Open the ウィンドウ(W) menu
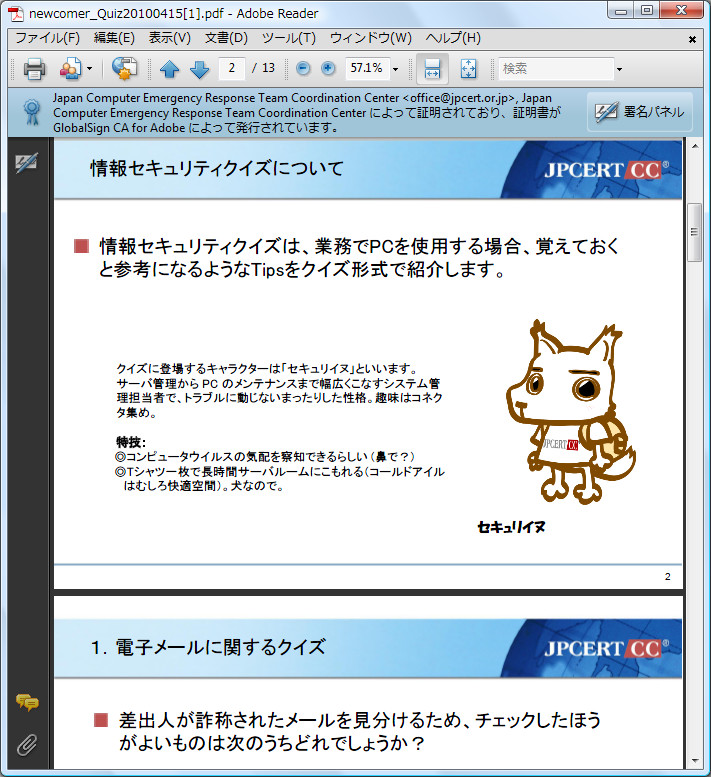Screen dimensions: 711x777 [x=371, y=38]
